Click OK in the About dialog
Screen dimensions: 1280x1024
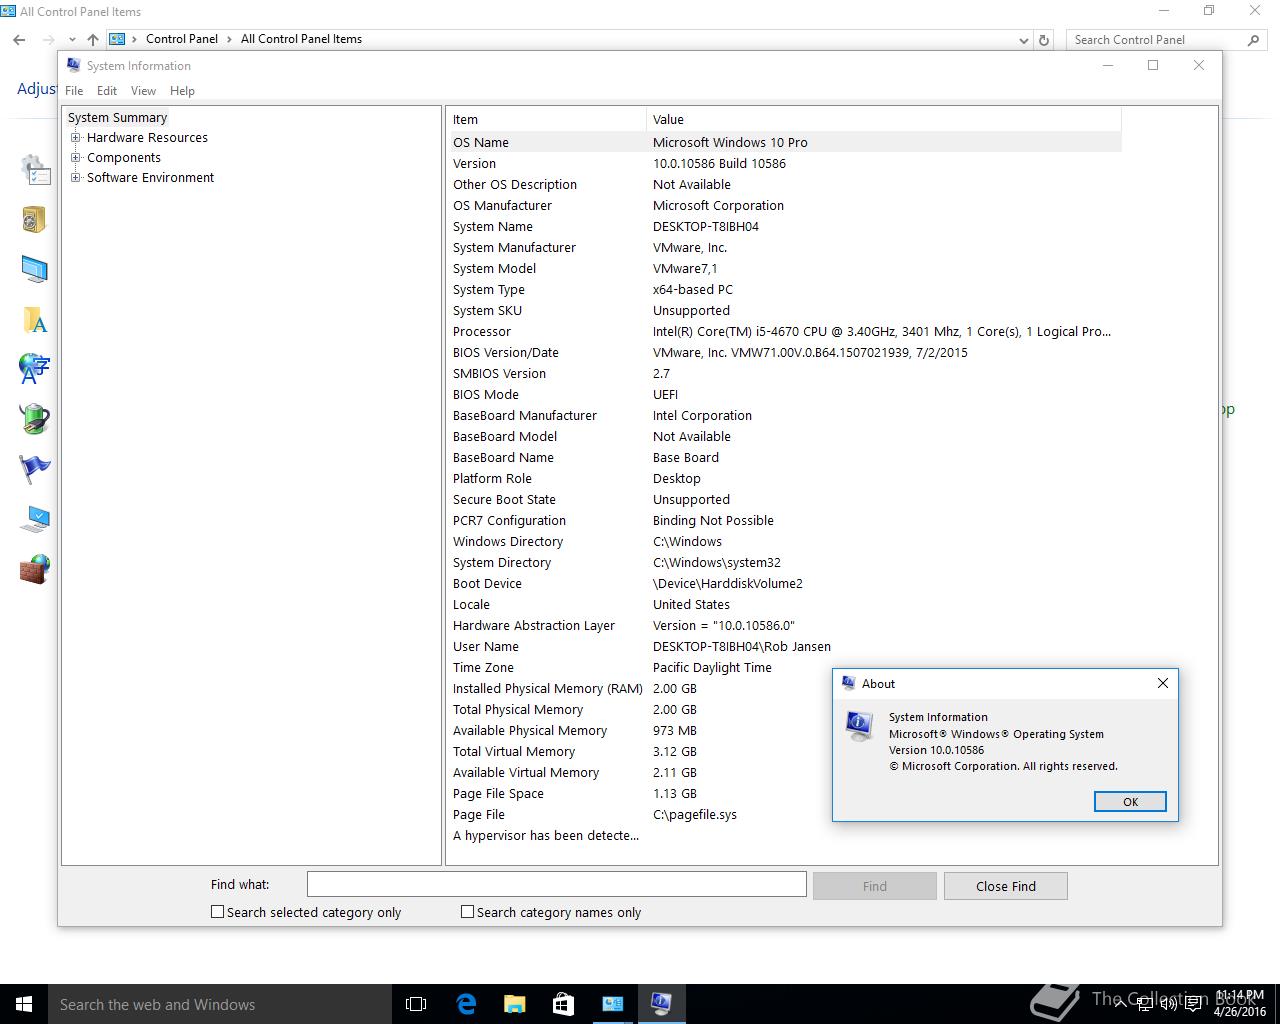pos(1130,802)
